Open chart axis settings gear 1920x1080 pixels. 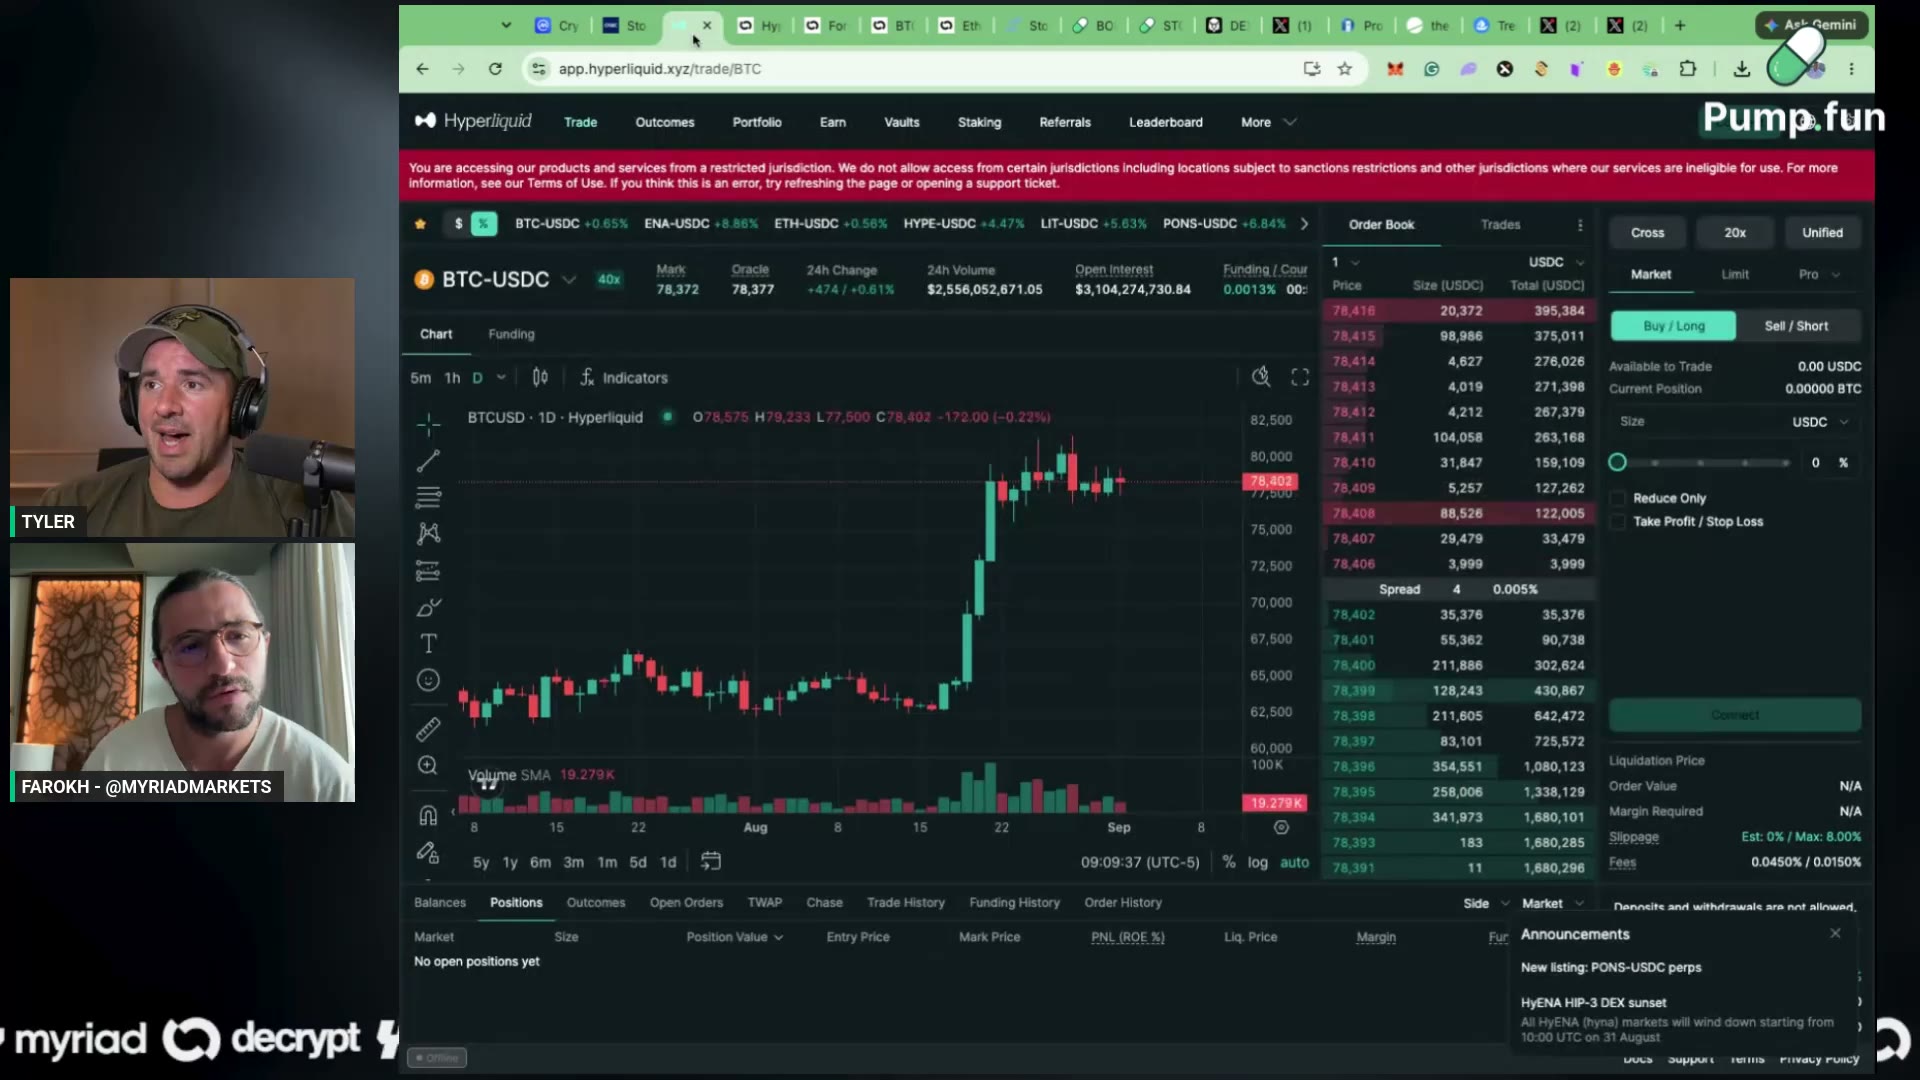(x=1281, y=827)
